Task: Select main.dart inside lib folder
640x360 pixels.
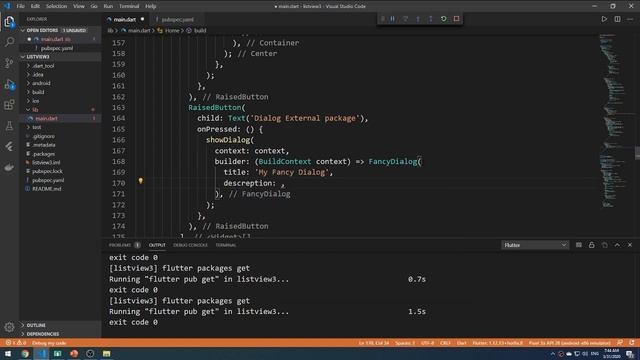Action: pos(60,118)
